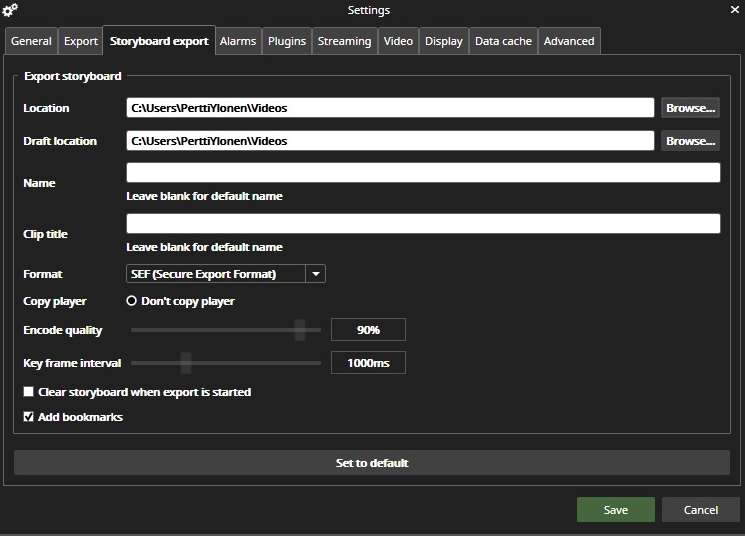The height and width of the screenshot is (536, 745).
Task: Click the SEF (Secure Export Format) combo box
Action: 215,273
